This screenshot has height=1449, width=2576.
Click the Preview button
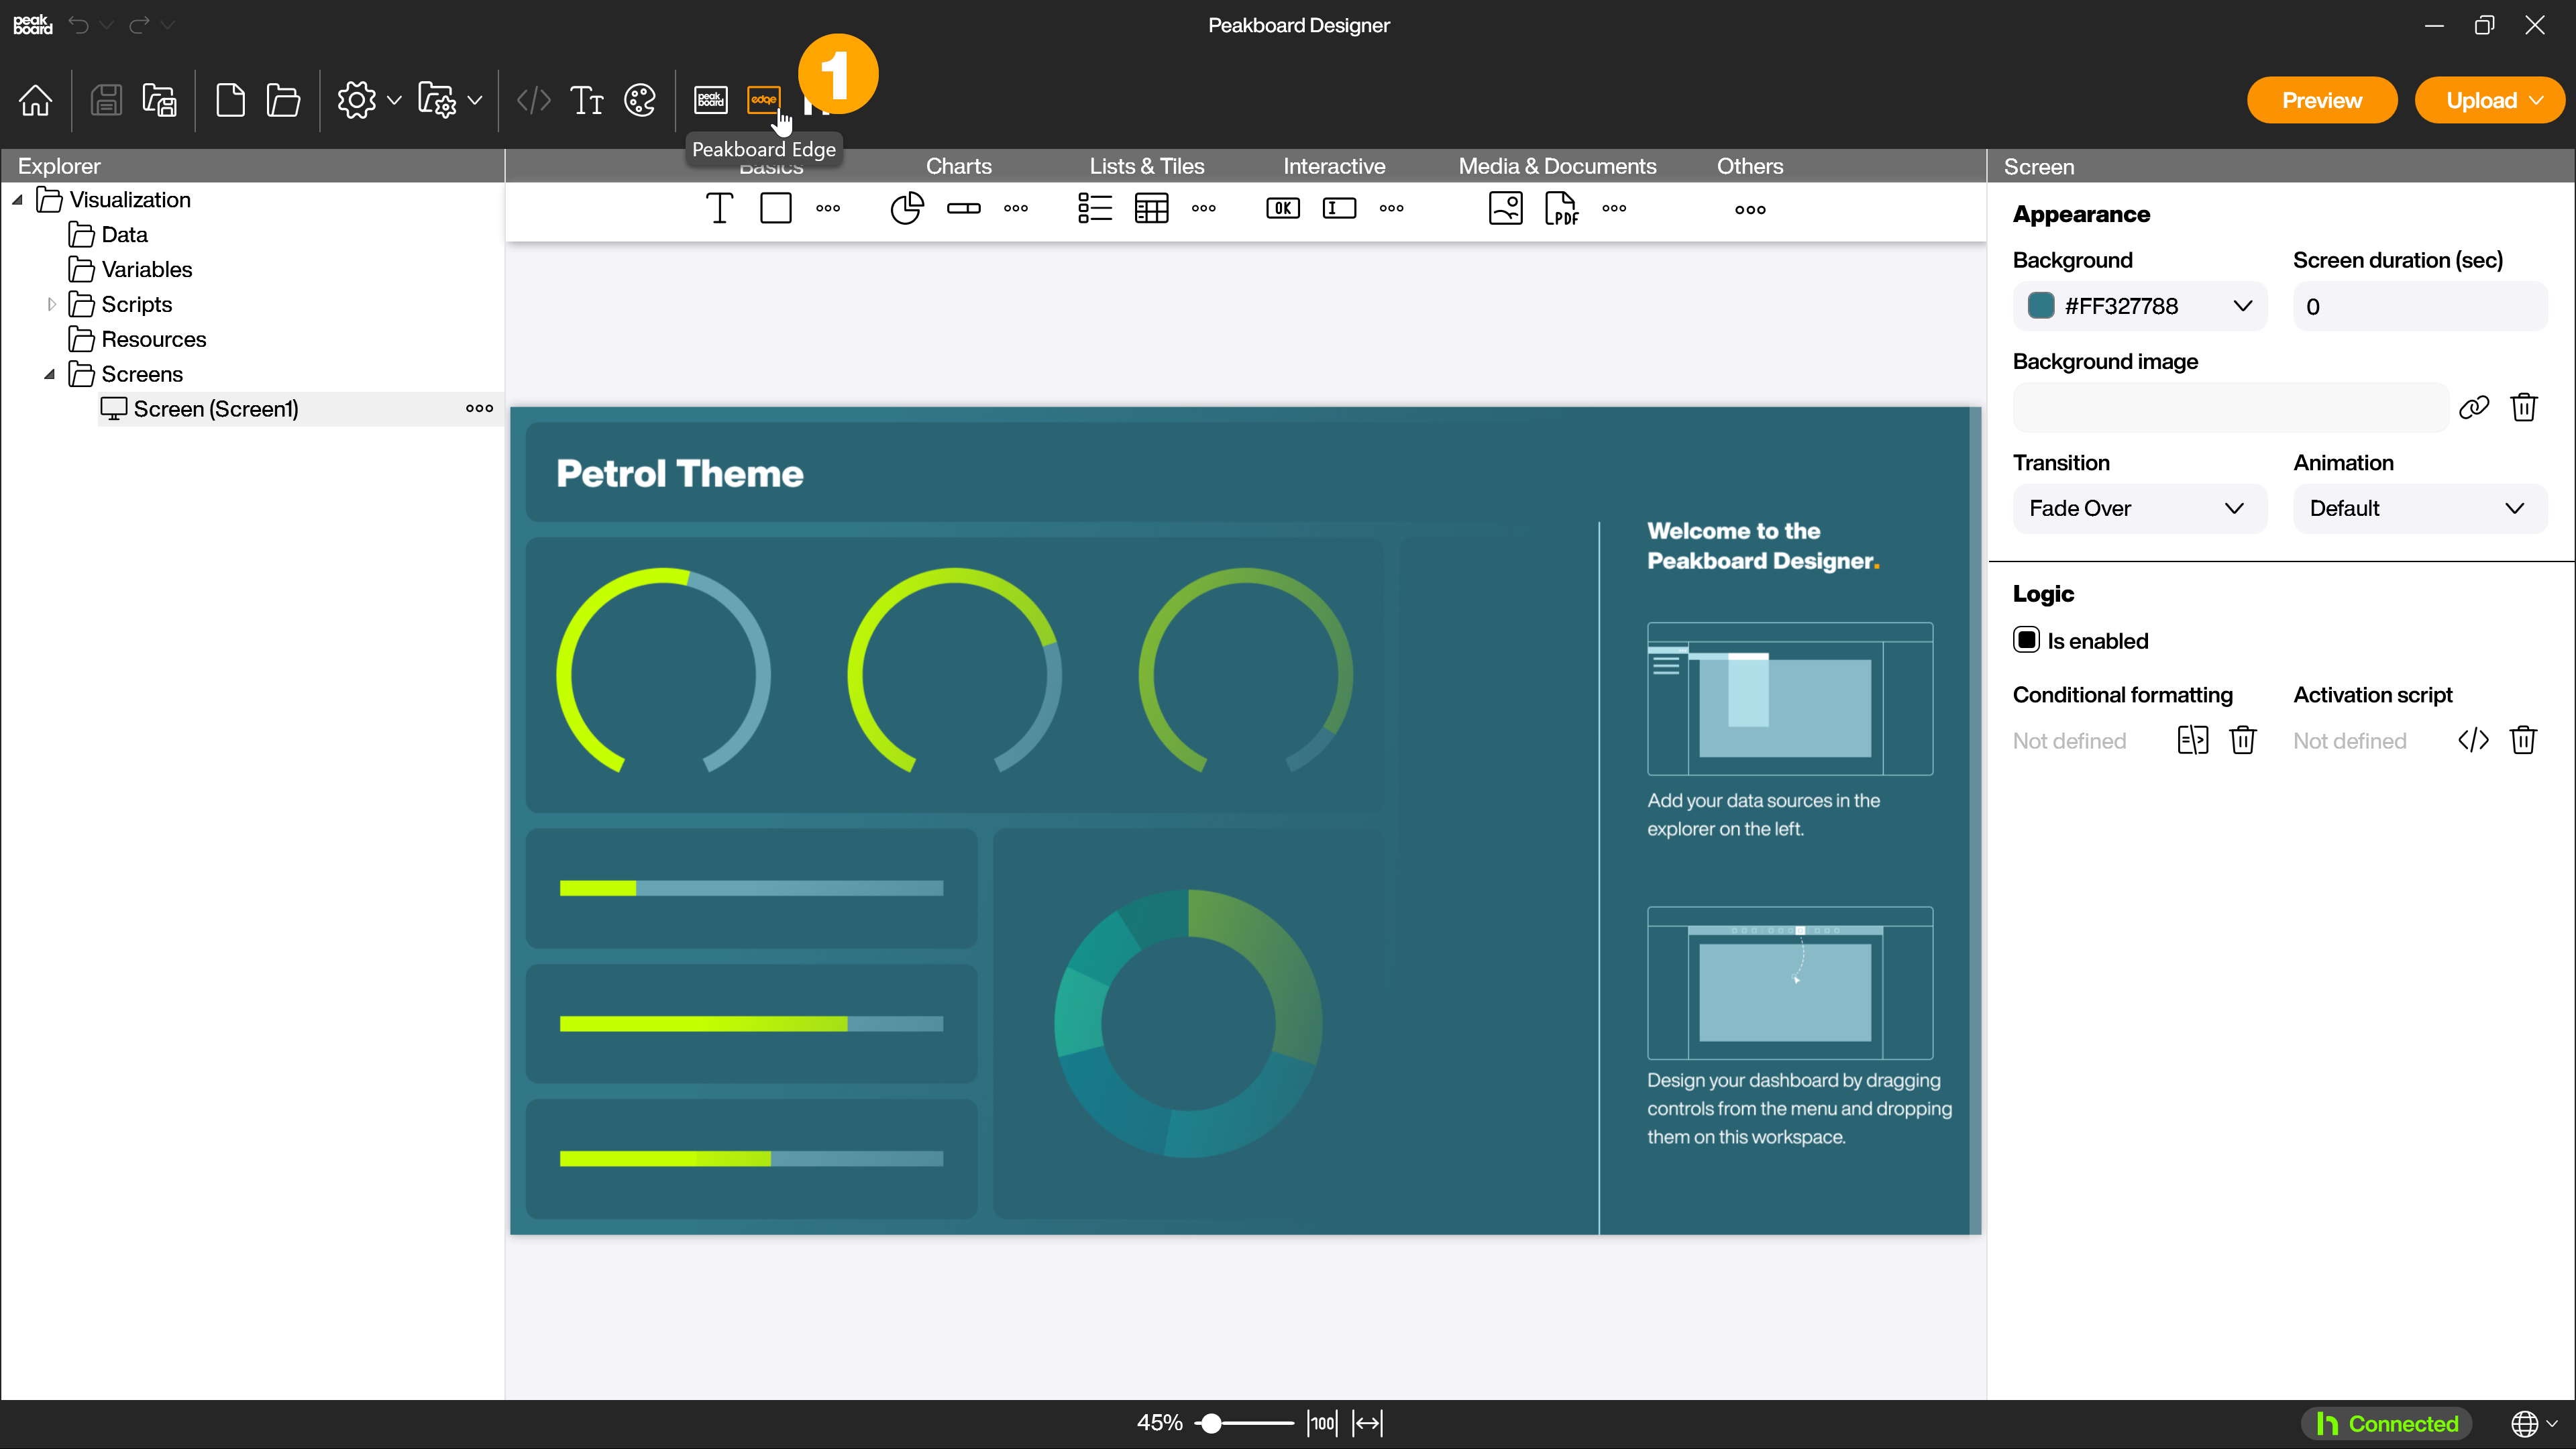pyautogui.click(x=2323, y=101)
